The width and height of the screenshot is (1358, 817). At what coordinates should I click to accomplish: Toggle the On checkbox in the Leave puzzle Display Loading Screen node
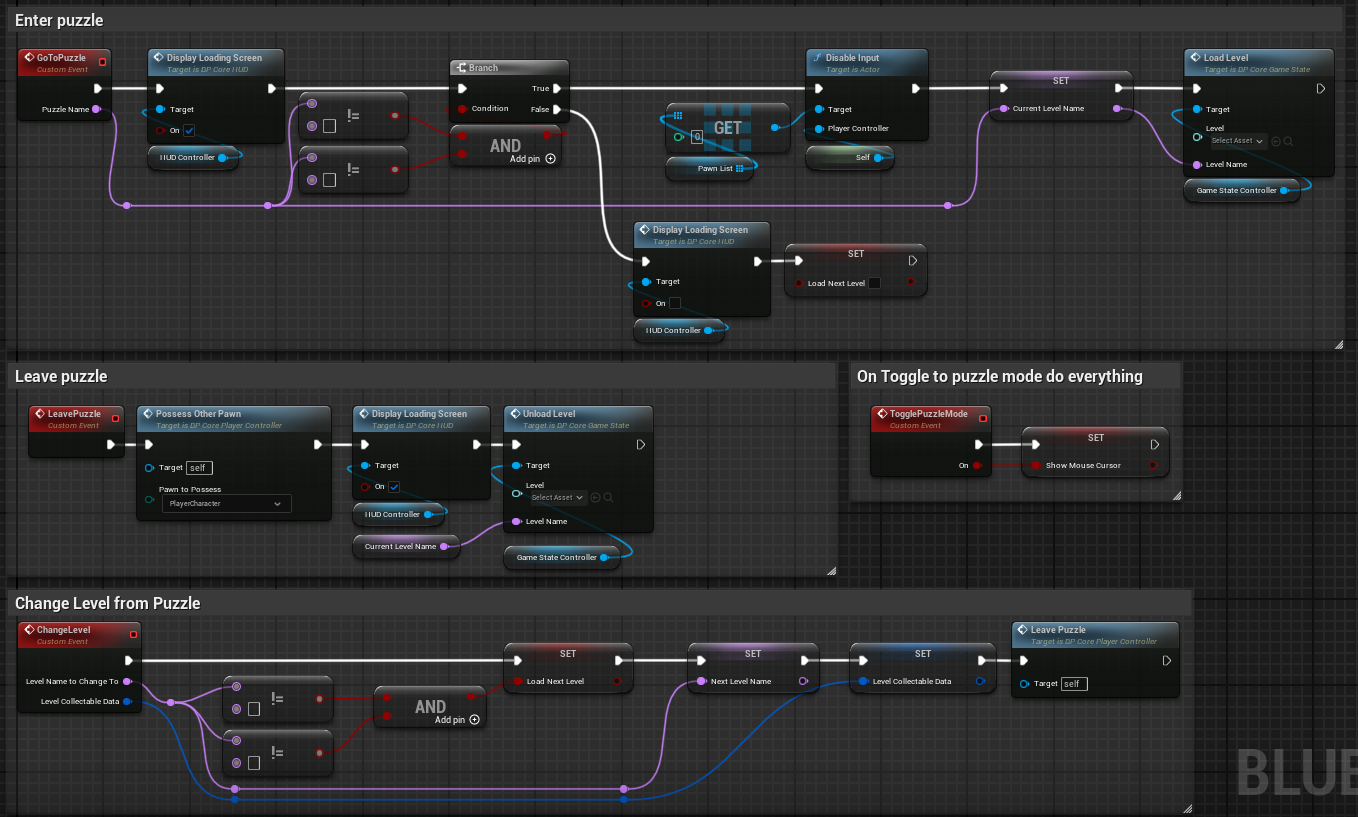point(394,487)
